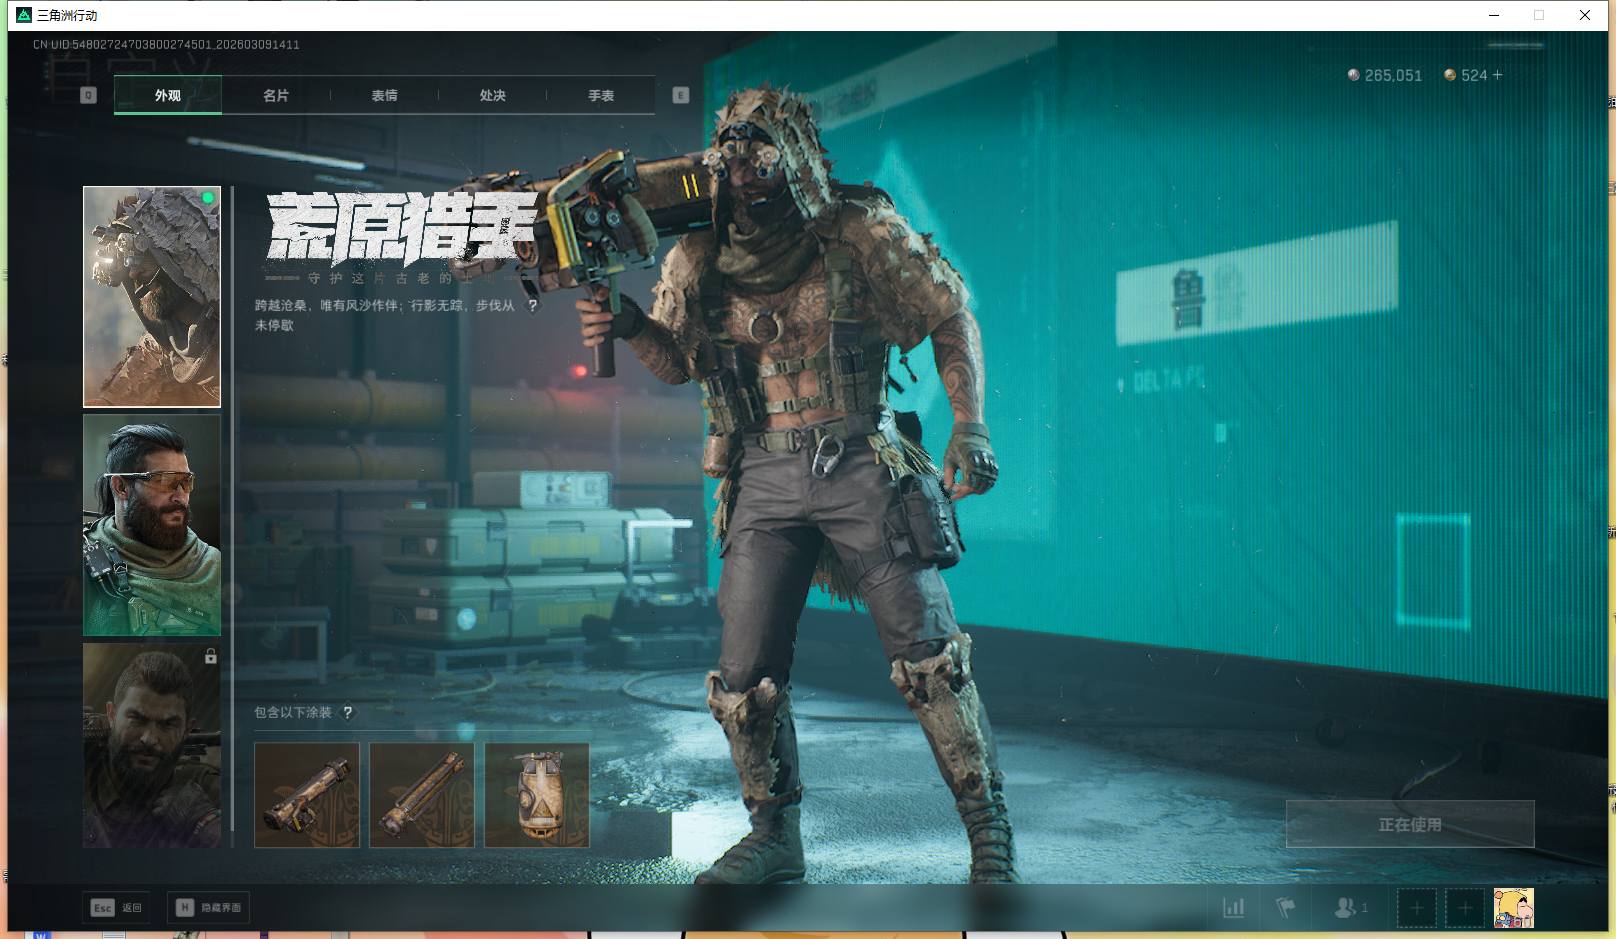This screenshot has height=939, width=1616.
Task: Open the 名片 tab
Action: coord(276,95)
